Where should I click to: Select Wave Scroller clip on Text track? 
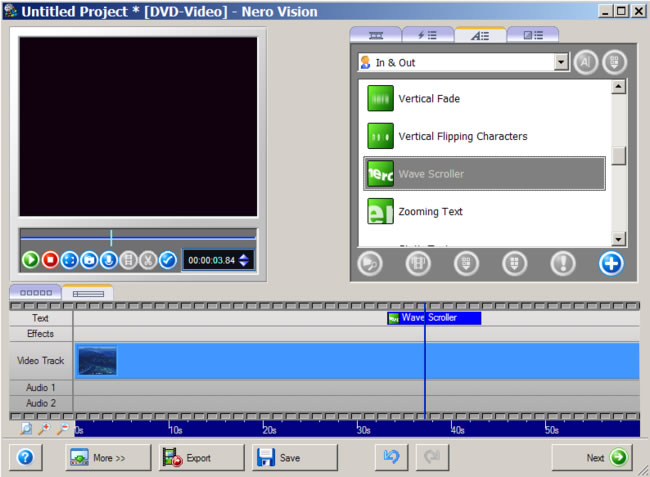(434, 318)
